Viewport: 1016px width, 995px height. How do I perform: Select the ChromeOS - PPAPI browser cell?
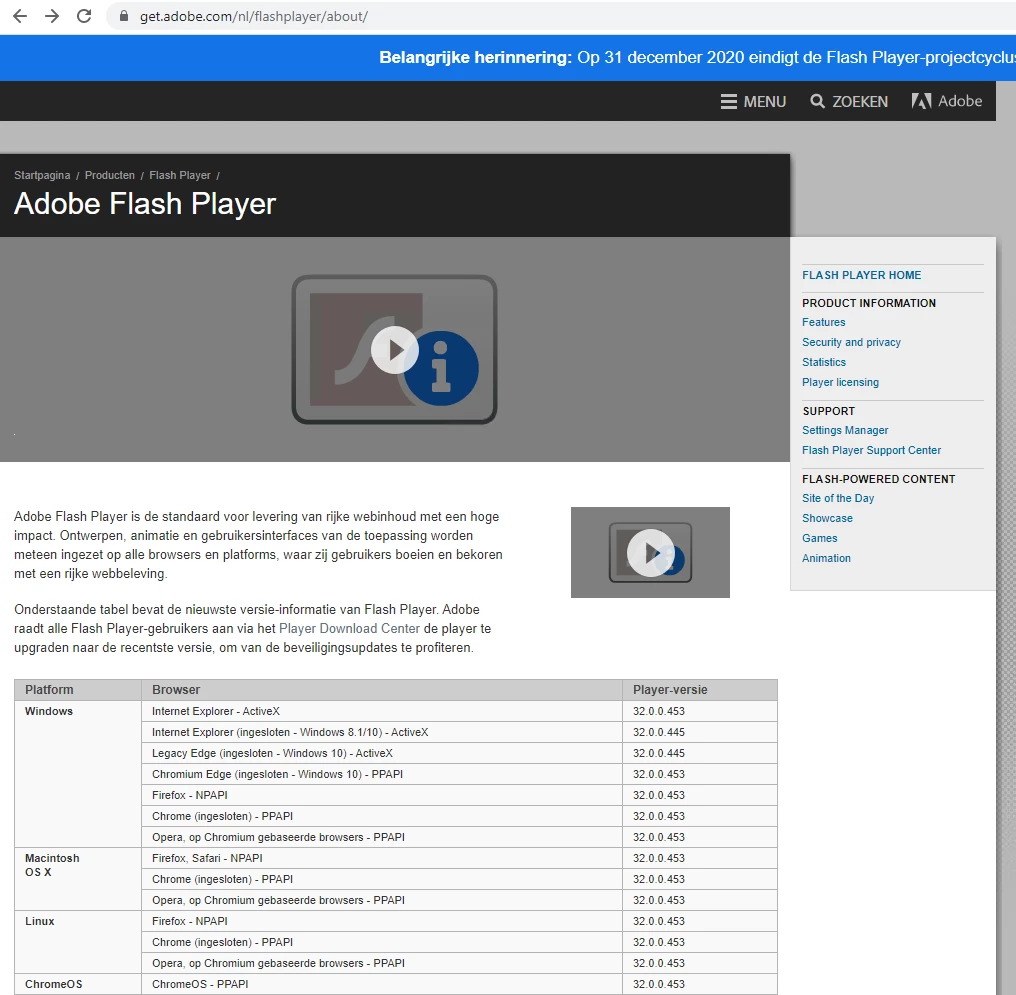click(382, 984)
